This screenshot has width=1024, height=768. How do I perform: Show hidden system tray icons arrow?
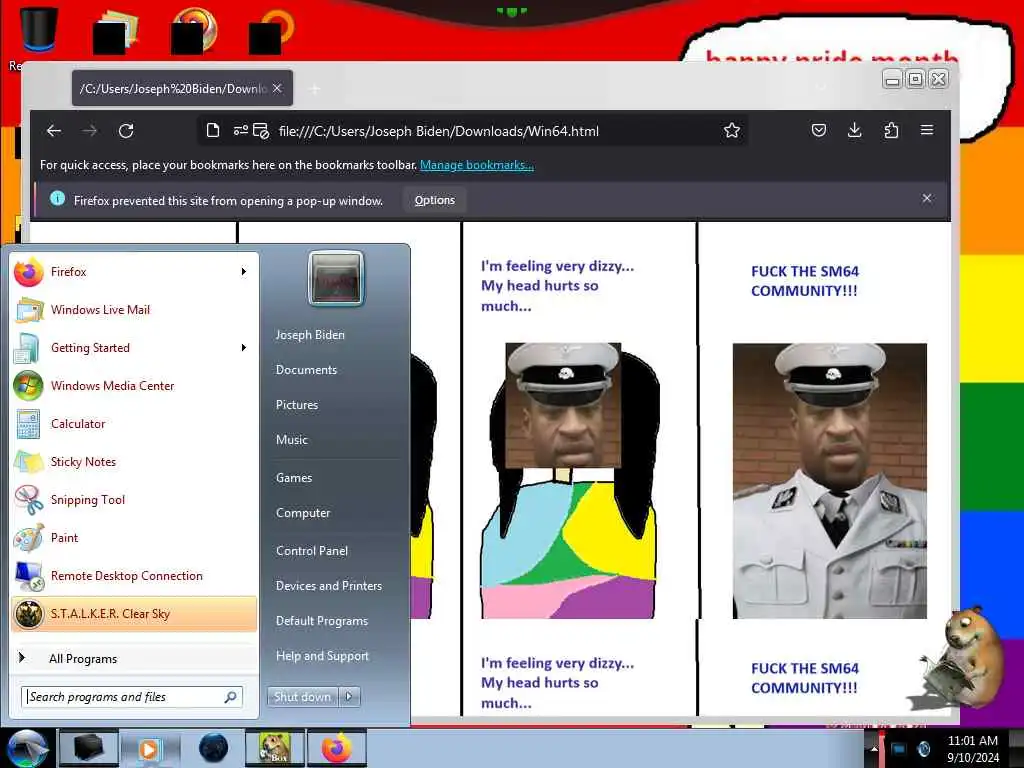874,749
